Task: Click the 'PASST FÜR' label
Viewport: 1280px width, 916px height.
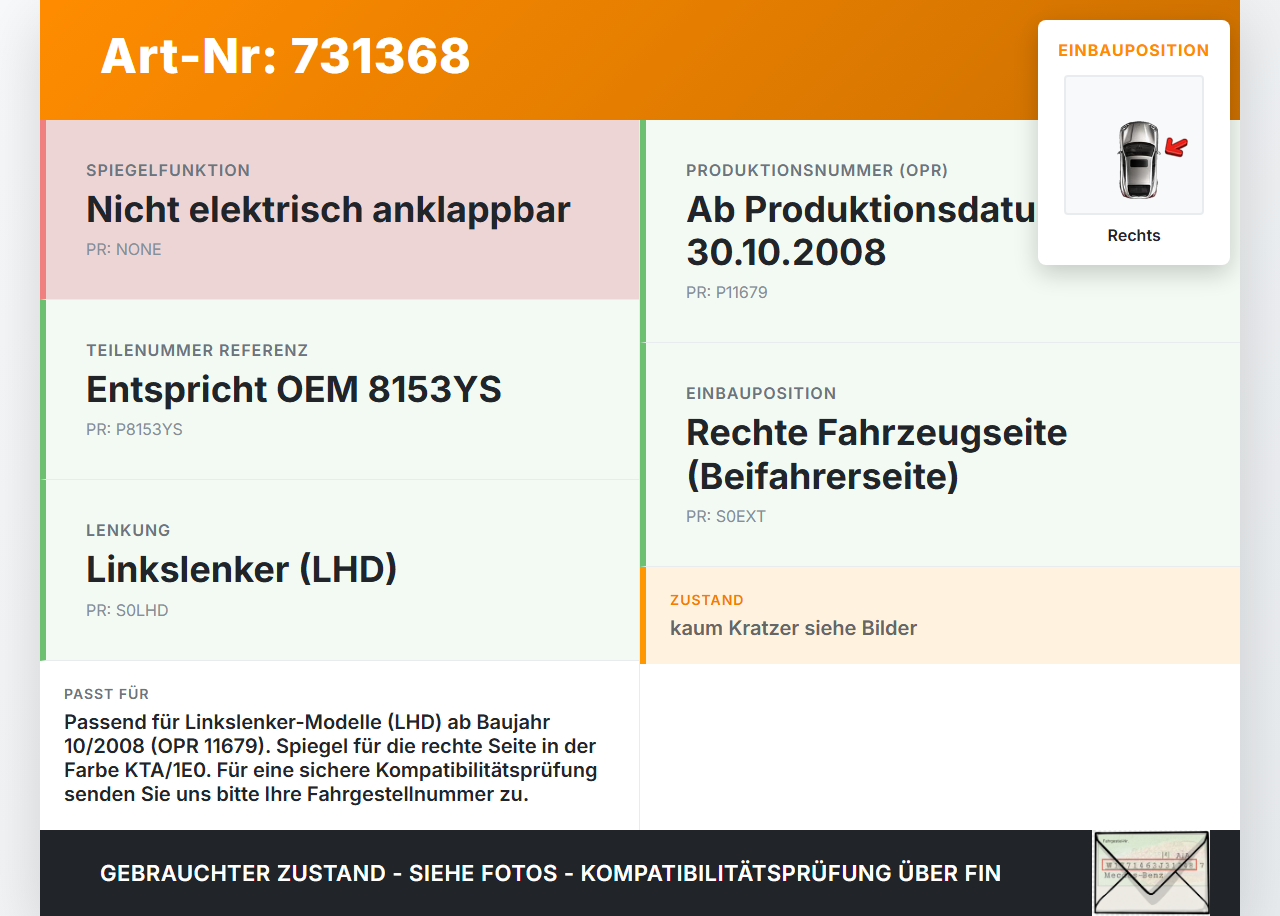Action: coord(107,694)
